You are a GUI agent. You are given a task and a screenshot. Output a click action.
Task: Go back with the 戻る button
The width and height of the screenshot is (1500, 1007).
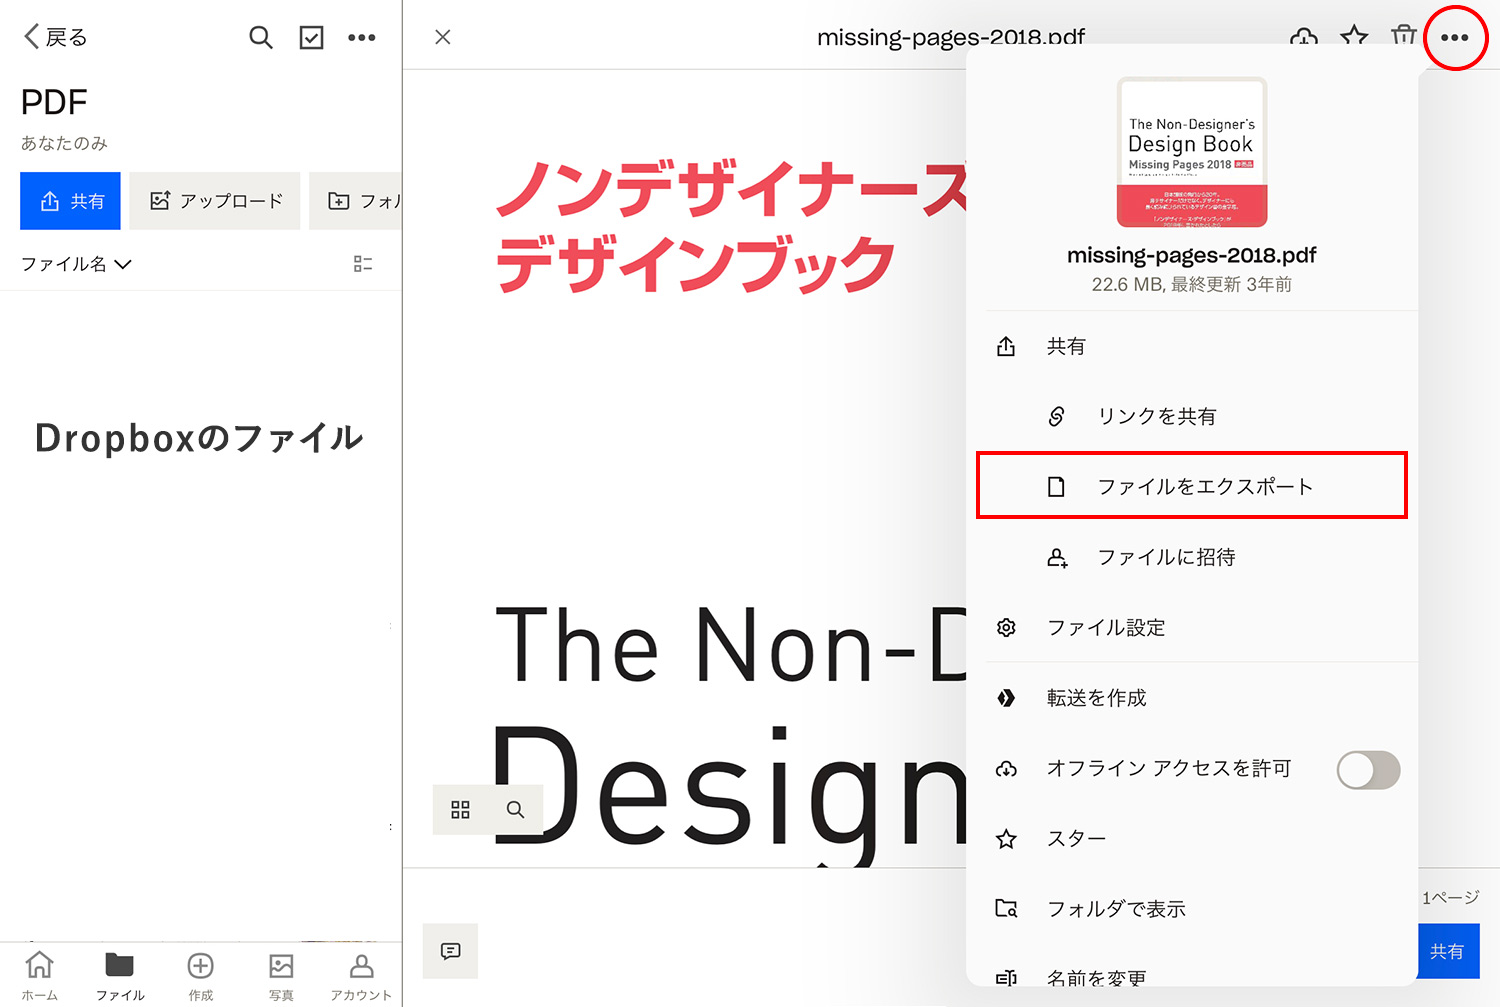coord(55,37)
